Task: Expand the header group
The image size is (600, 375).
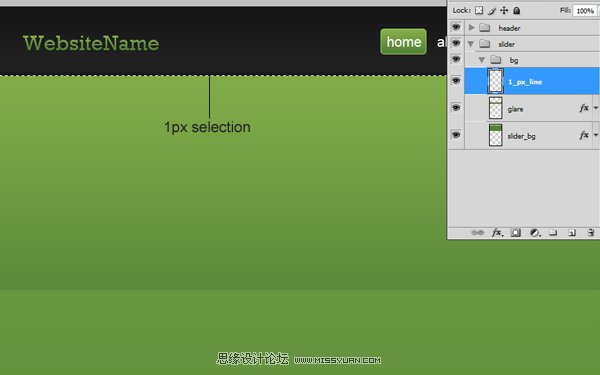Action: click(471, 28)
